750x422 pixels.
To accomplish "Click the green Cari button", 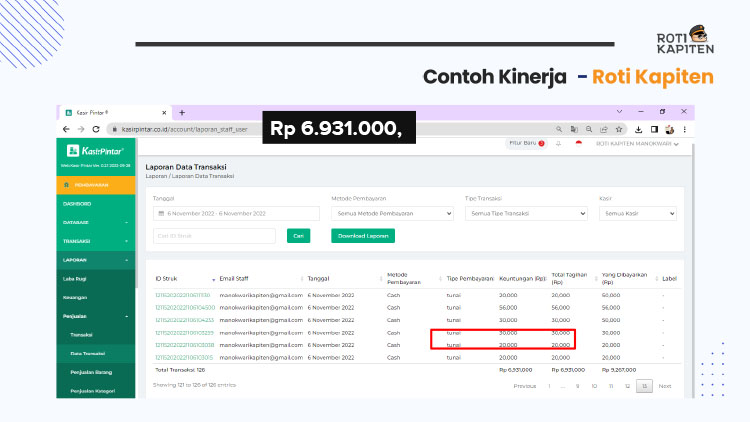I will coord(298,236).
